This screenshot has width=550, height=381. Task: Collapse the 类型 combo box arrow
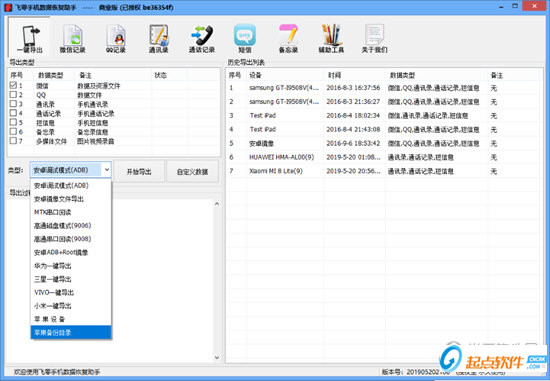click(x=107, y=170)
